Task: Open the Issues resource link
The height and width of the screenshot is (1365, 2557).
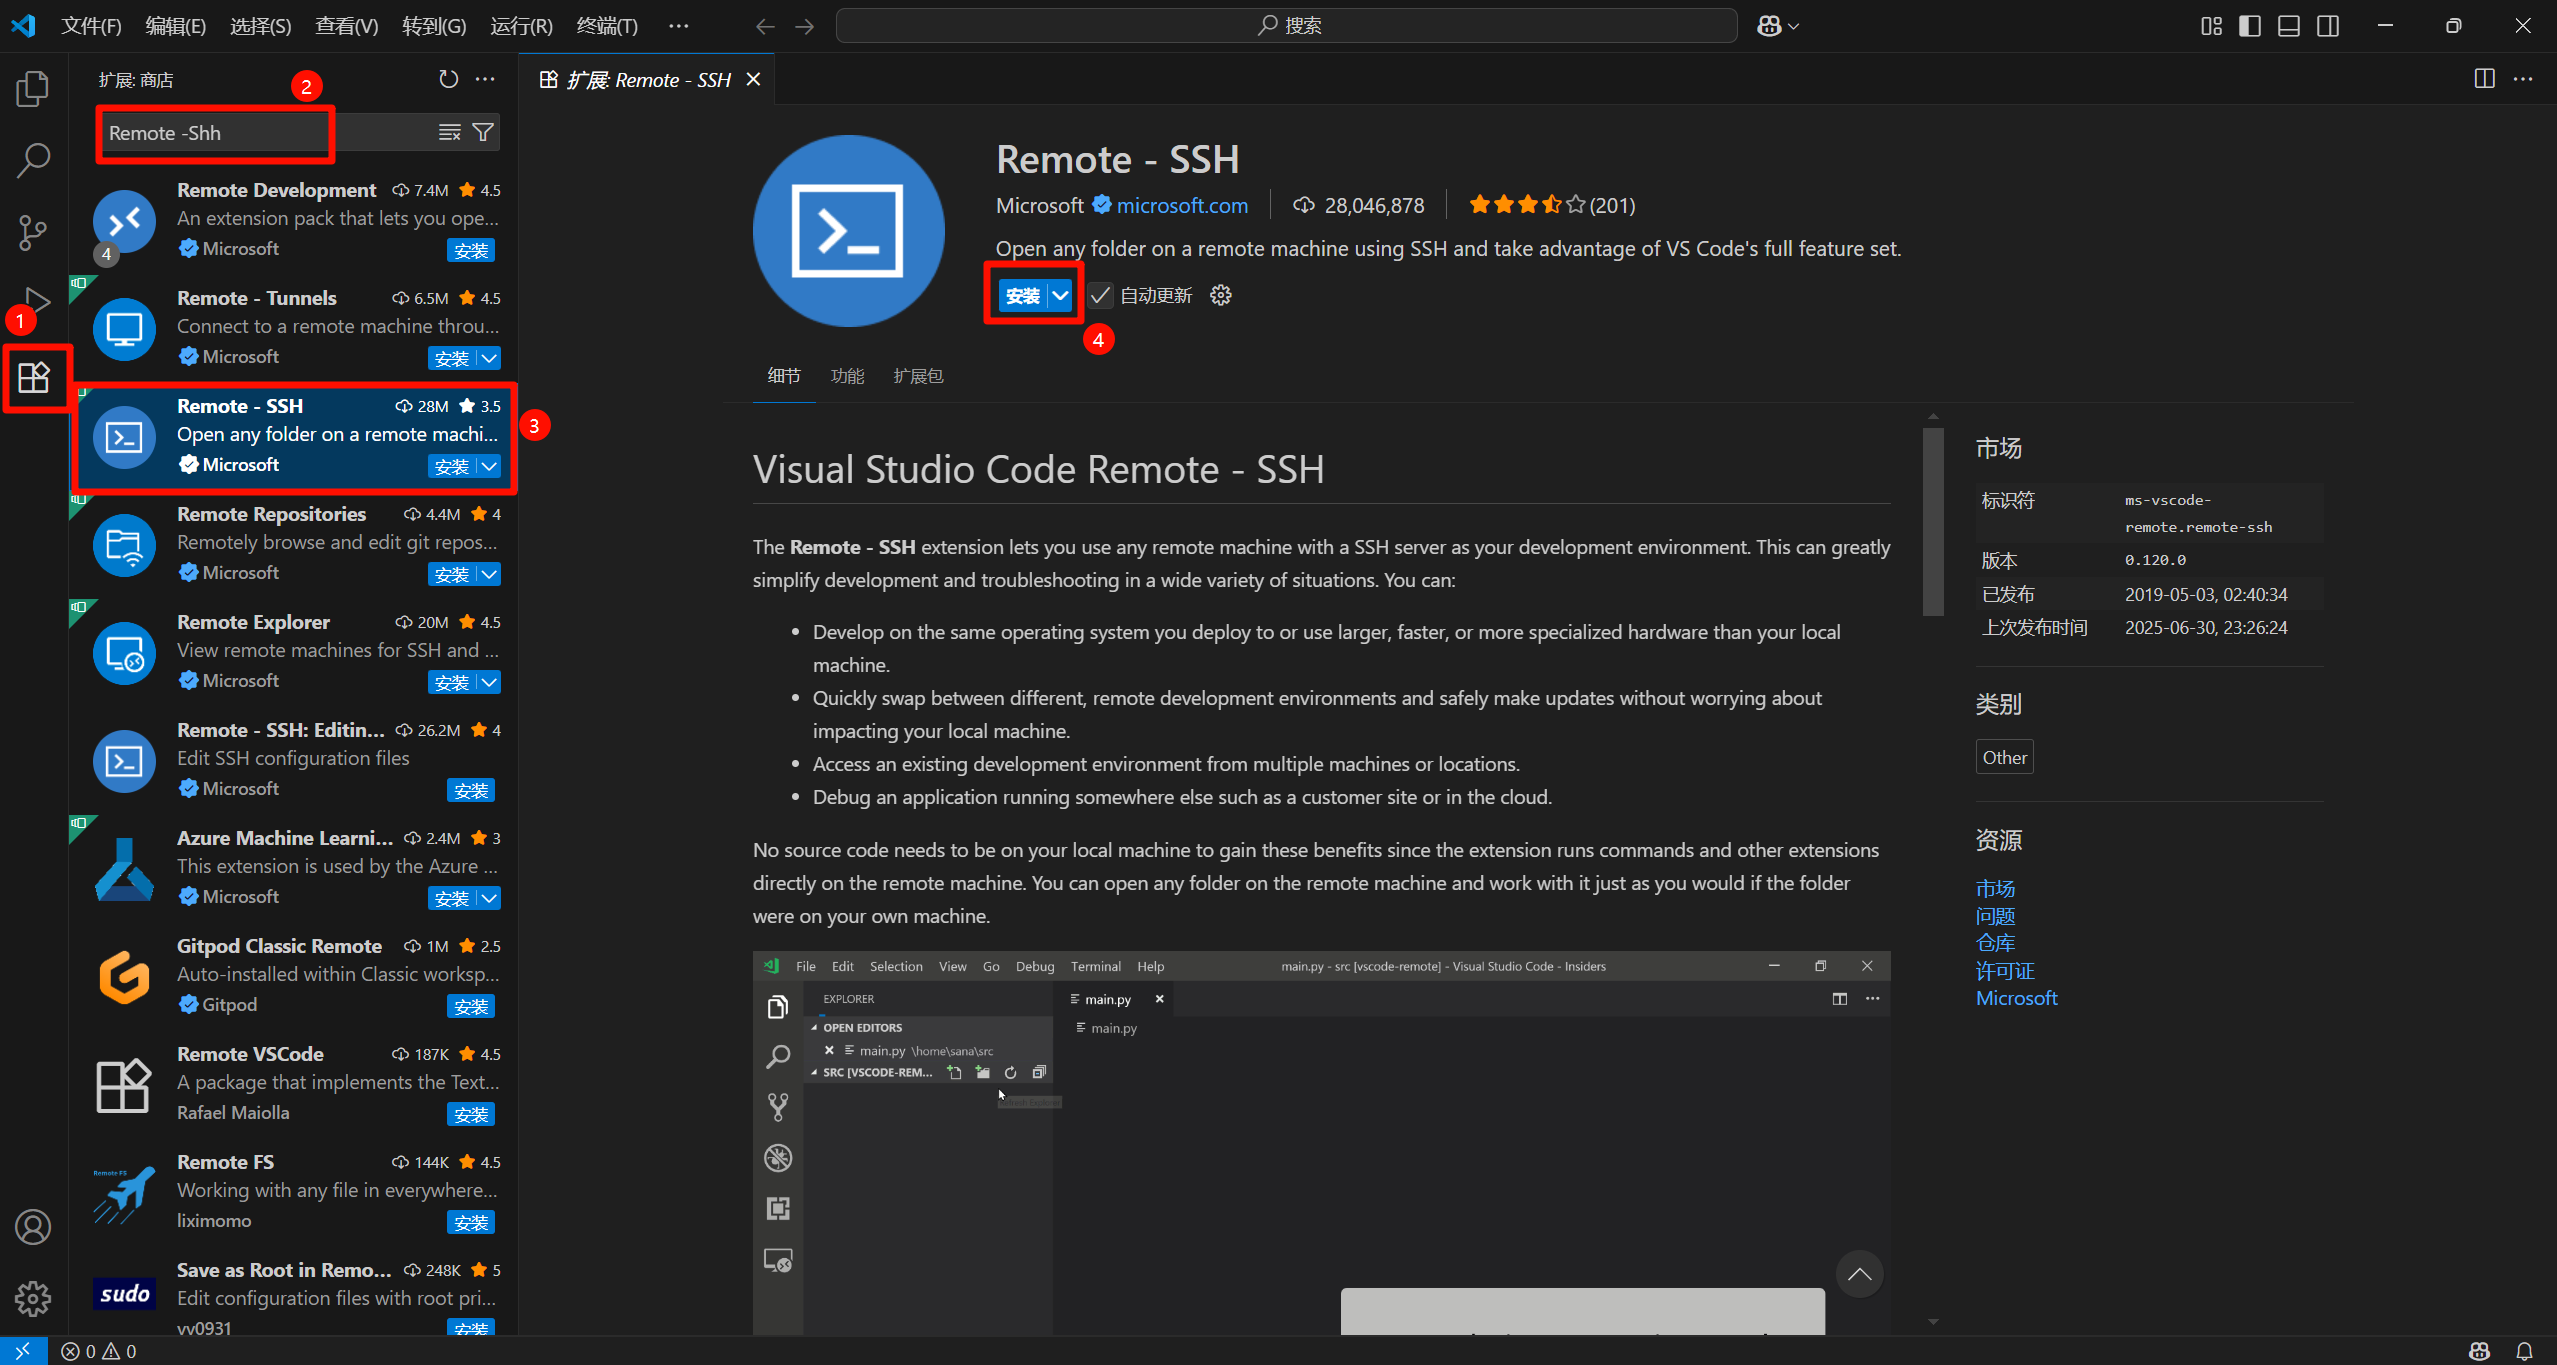Action: (x=1995, y=916)
